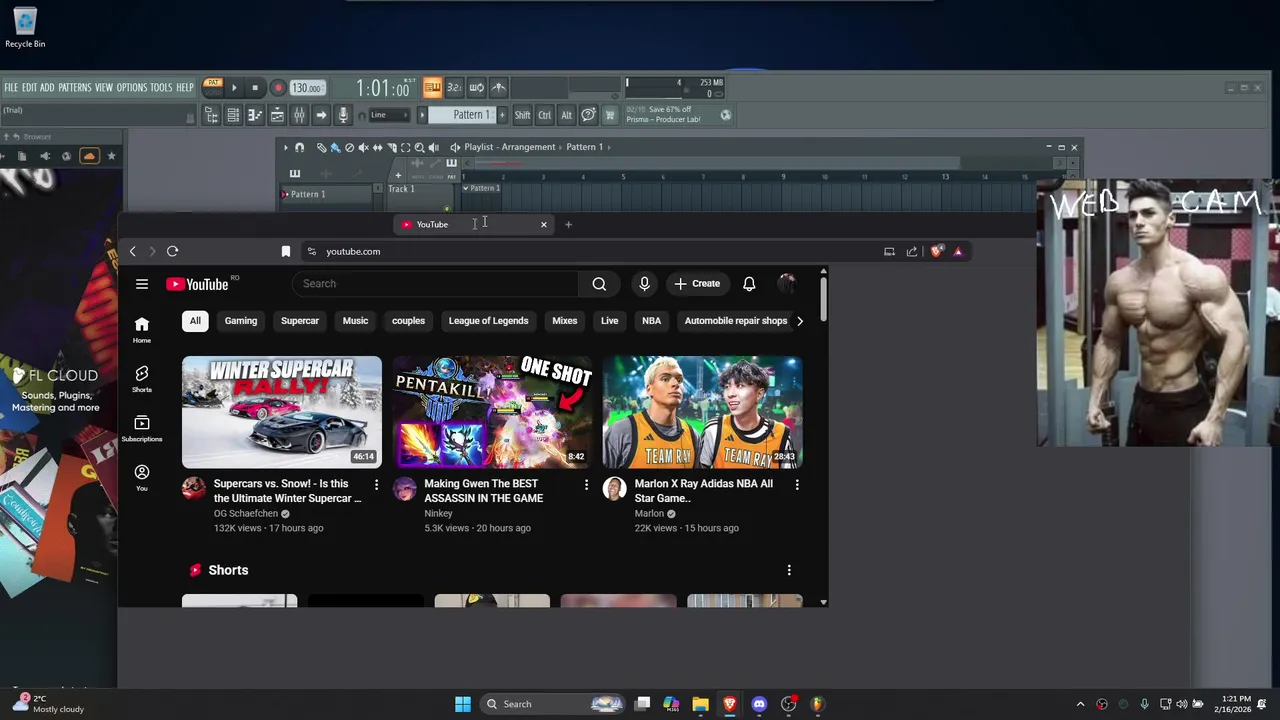Open the Line snap dropdown

[x=389, y=115]
